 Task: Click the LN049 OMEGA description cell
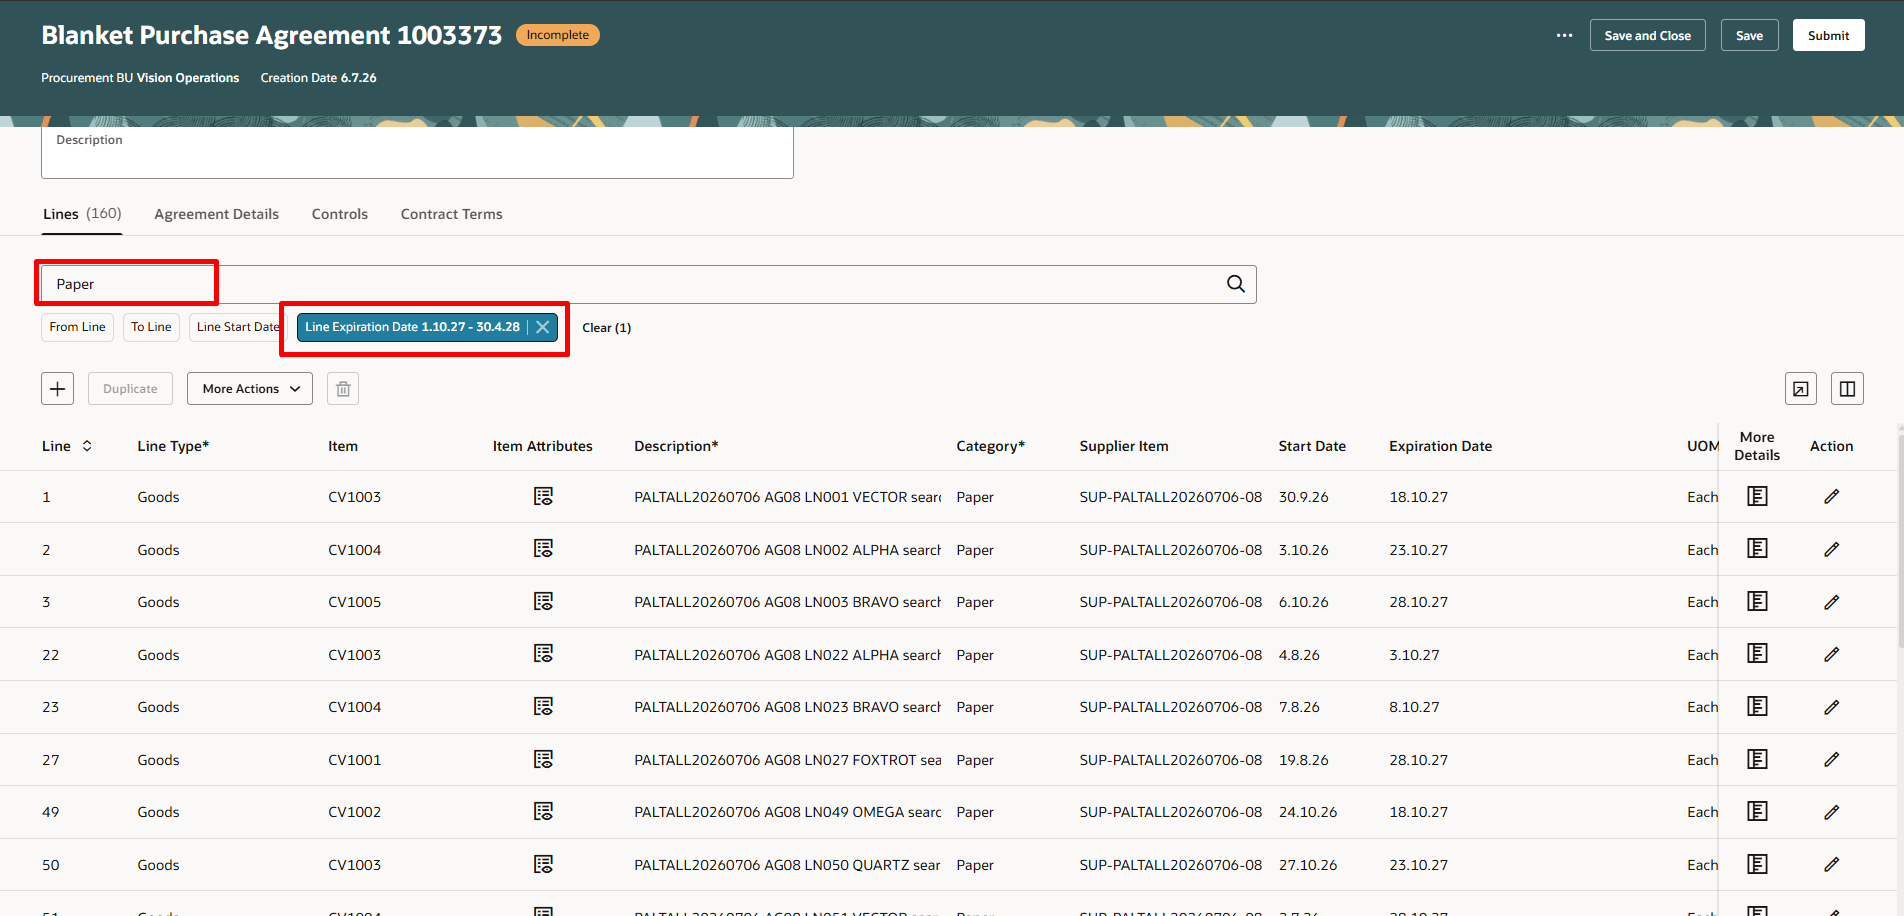[x=787, y=812]
